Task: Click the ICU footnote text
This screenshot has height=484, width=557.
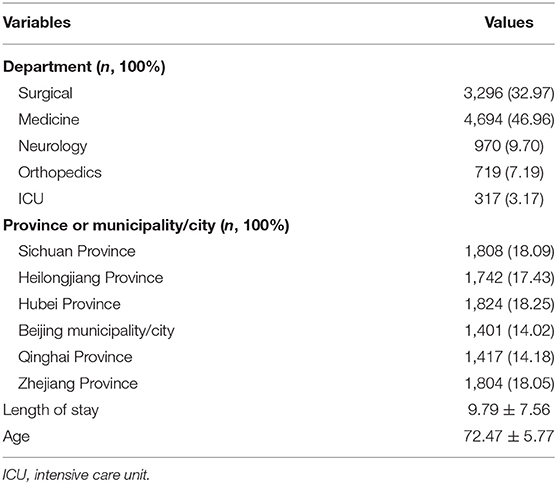Action: (x=76, y=475)
